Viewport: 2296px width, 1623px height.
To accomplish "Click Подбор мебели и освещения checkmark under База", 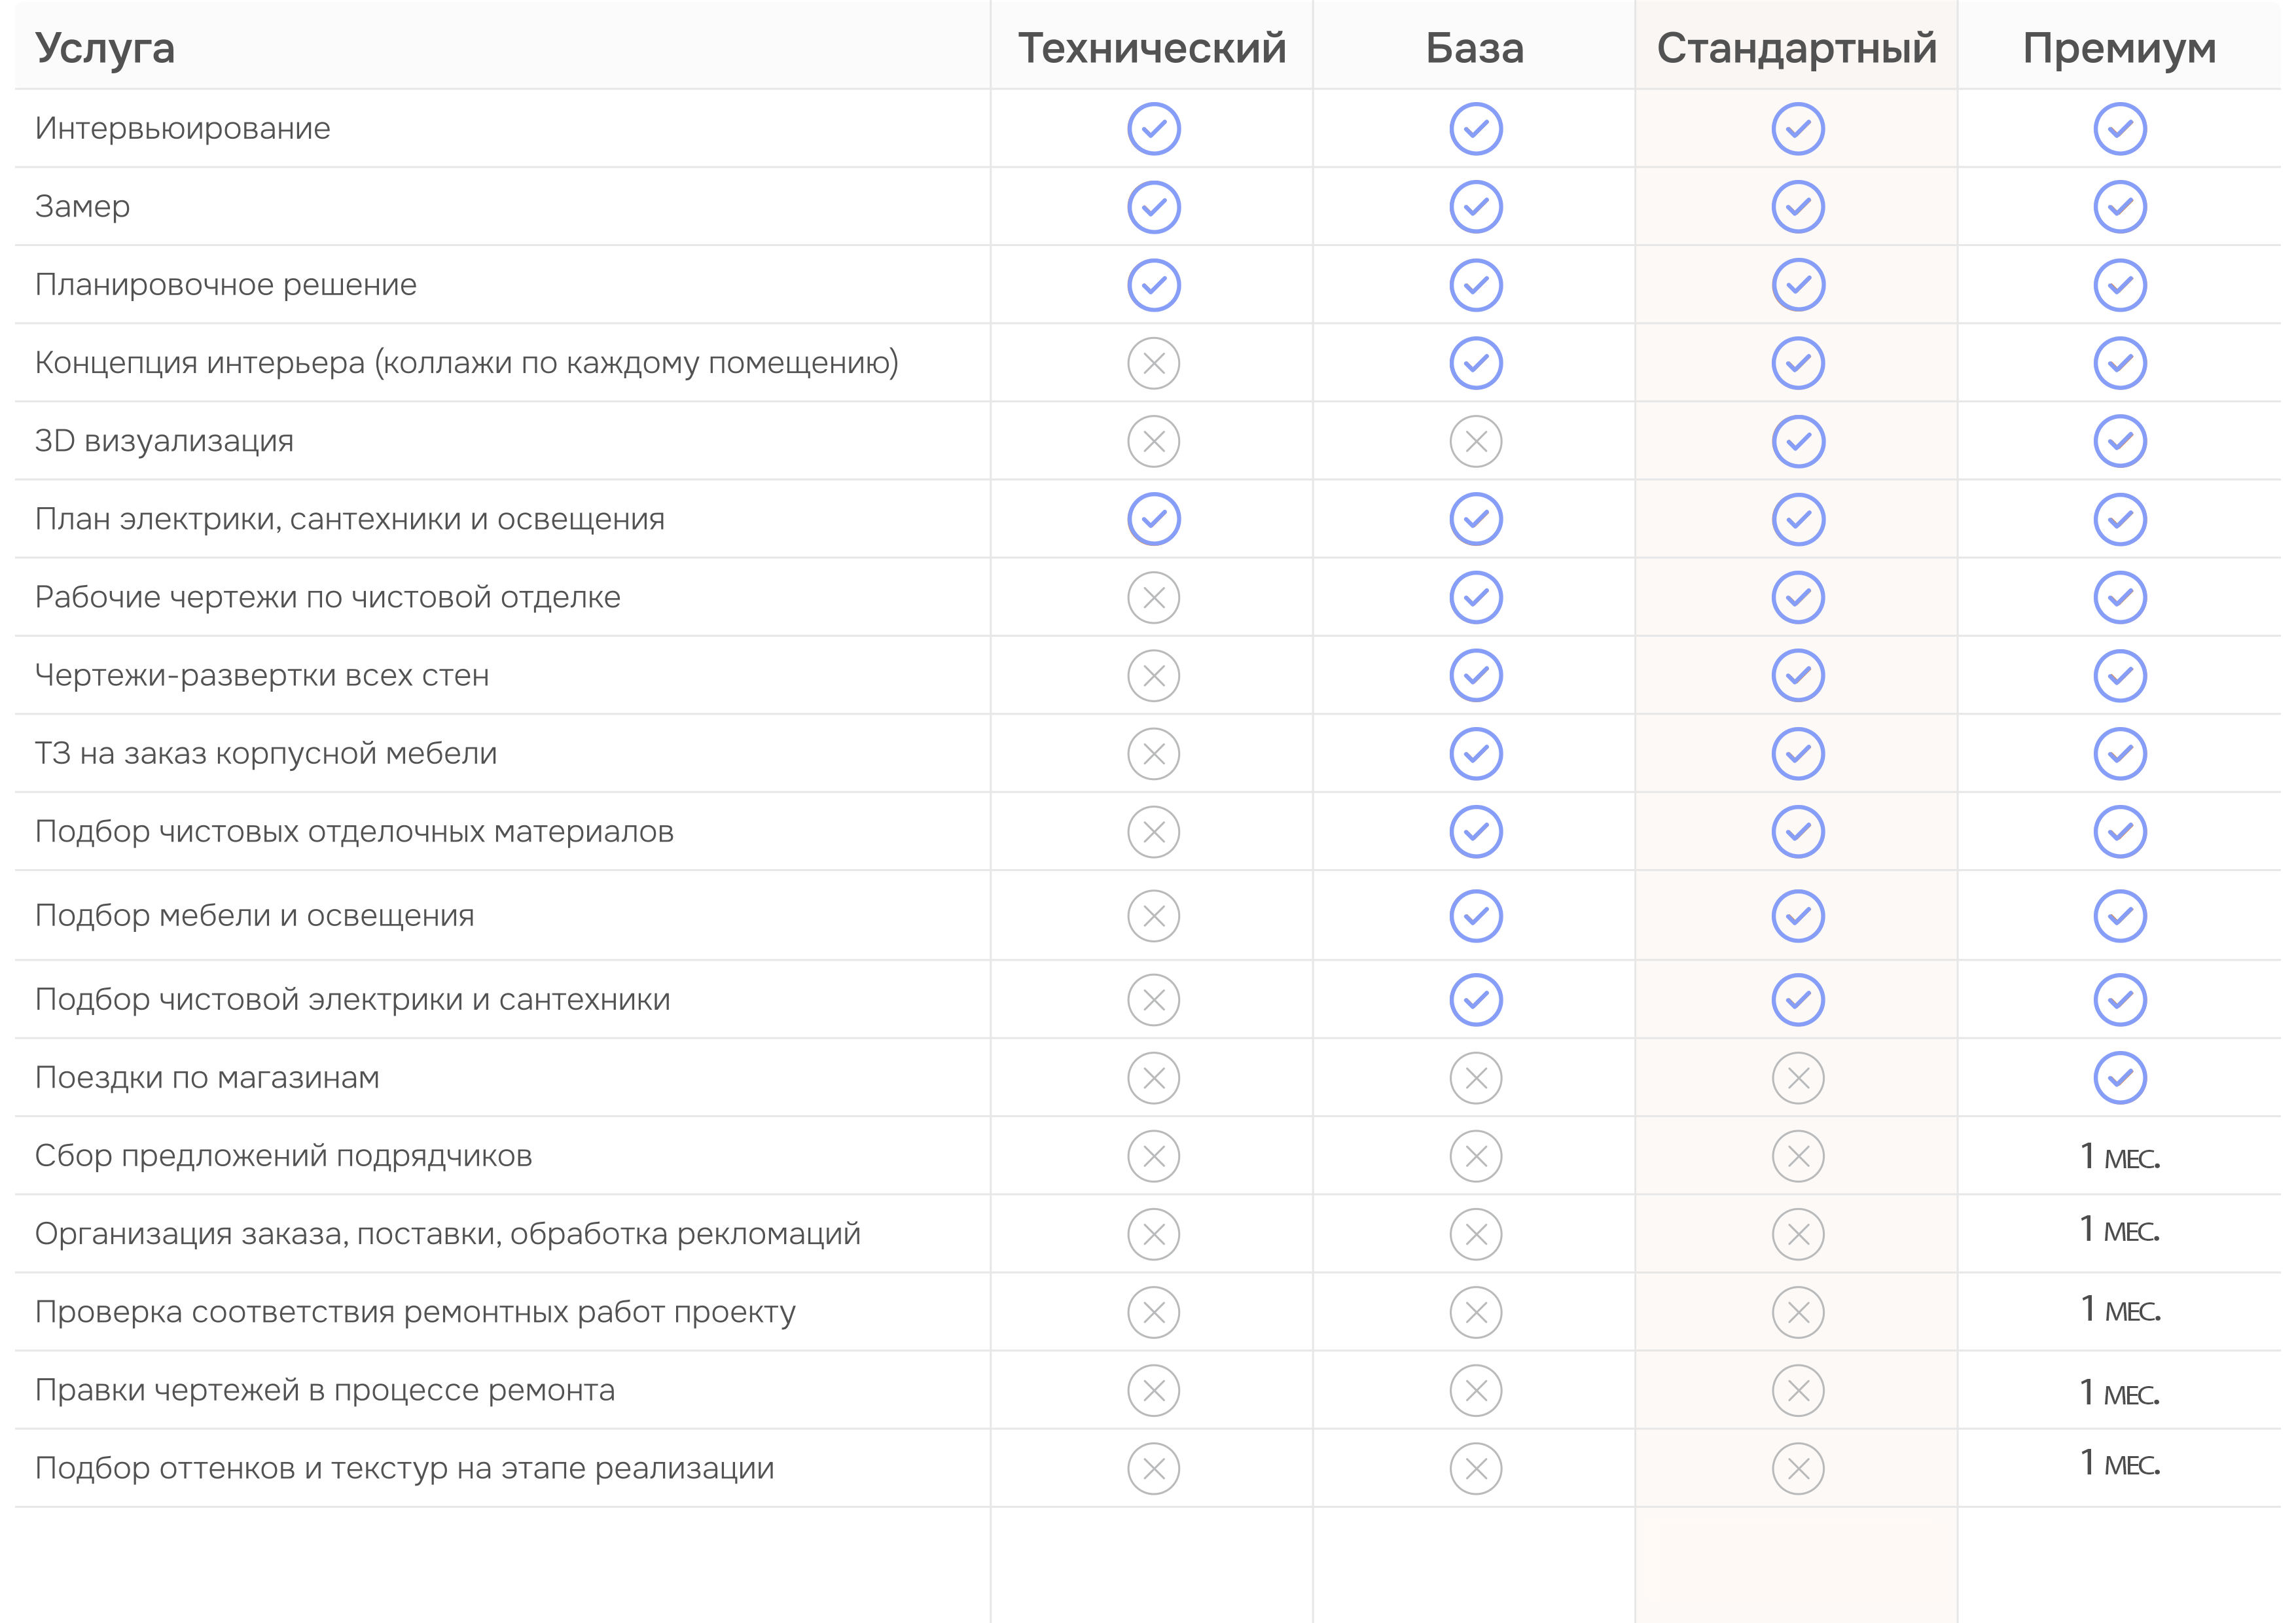I will pos(1475,916).
